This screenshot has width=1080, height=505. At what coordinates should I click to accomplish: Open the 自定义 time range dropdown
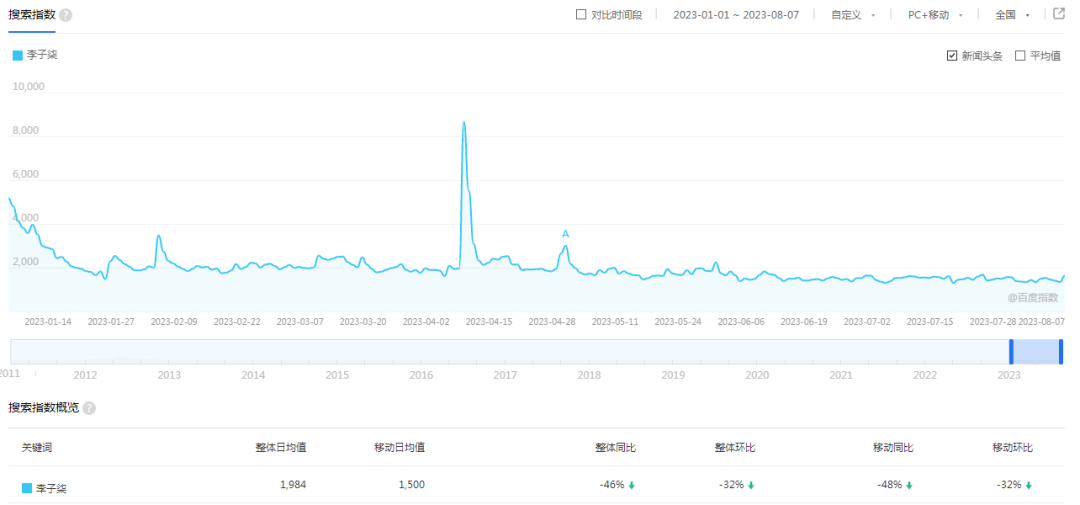tap(853, 15)
